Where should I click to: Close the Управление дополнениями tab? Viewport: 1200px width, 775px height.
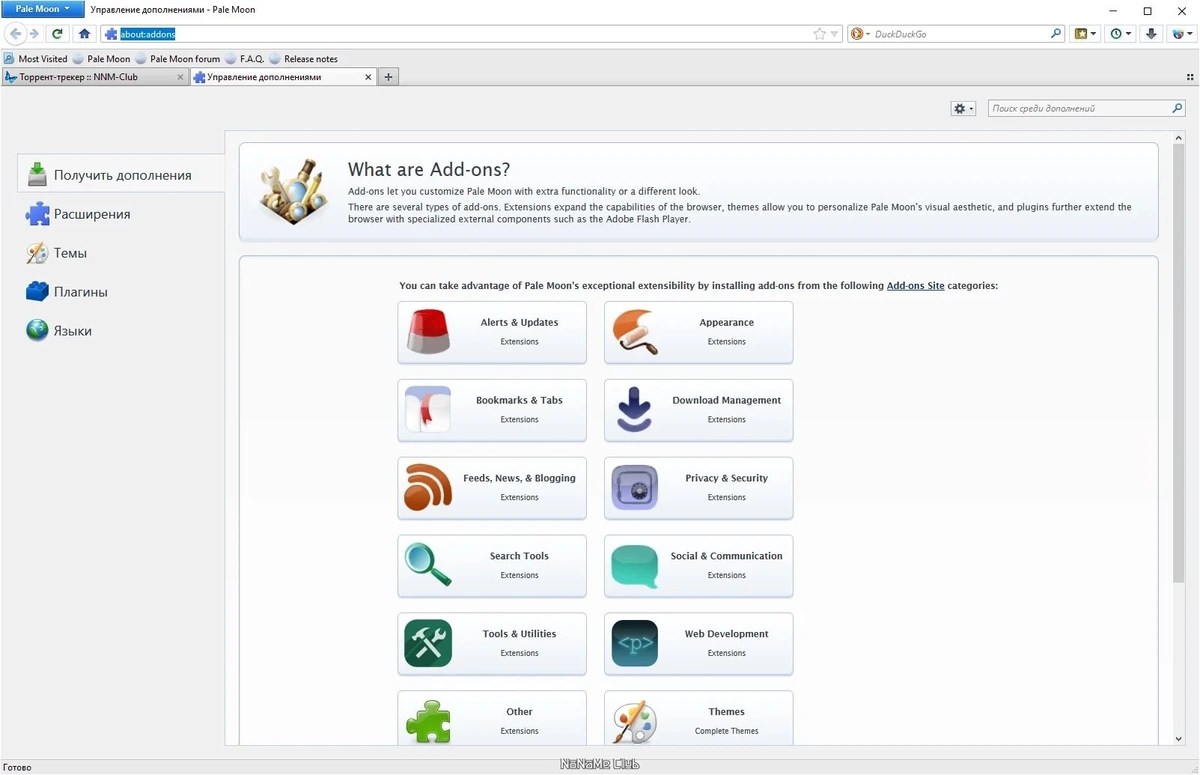(368, 77)
